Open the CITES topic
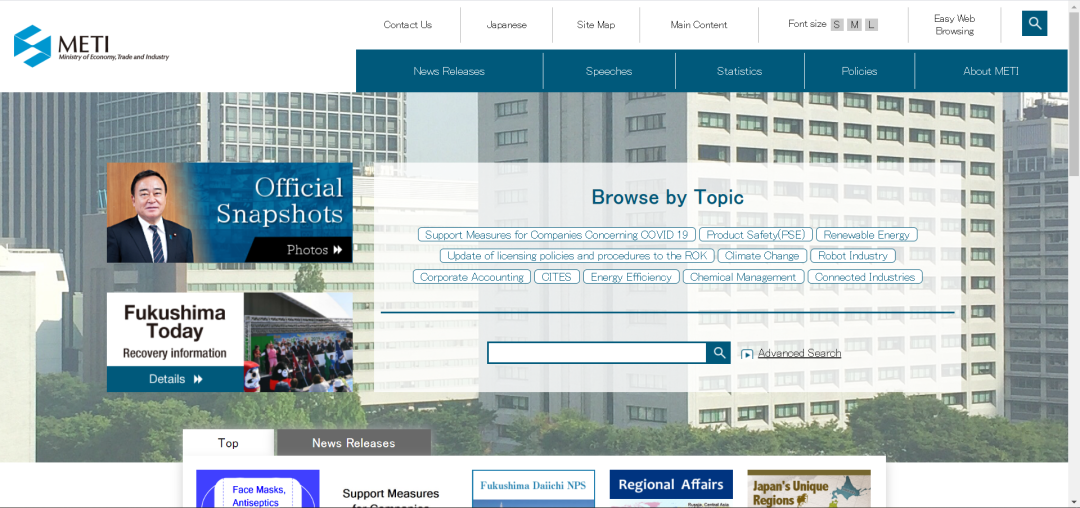1080x508 pixels. coord(557,277)
